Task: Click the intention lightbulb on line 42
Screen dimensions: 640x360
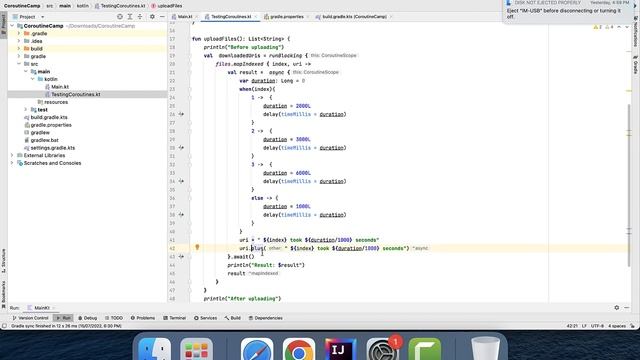Action: [x=197, y=247]
